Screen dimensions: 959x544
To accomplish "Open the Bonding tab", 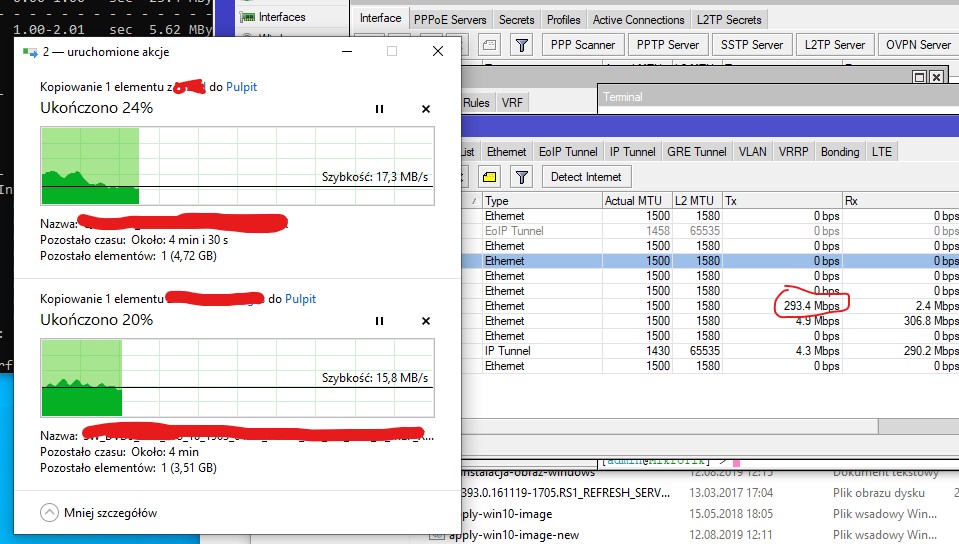I will [840, 152].
